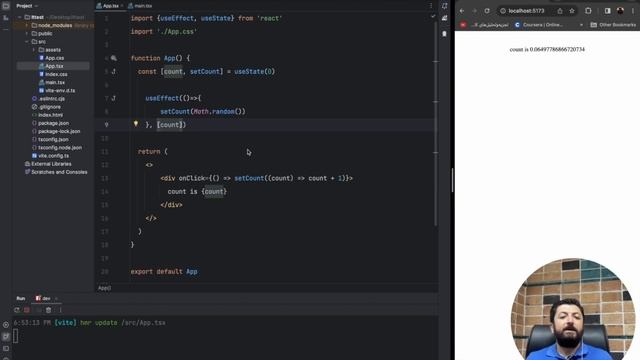Image resolution: width=640 pixels, height=360 pixels.
Task: Expand the node_modules folder
Action: pyautogui.click(x=27, y=25)
